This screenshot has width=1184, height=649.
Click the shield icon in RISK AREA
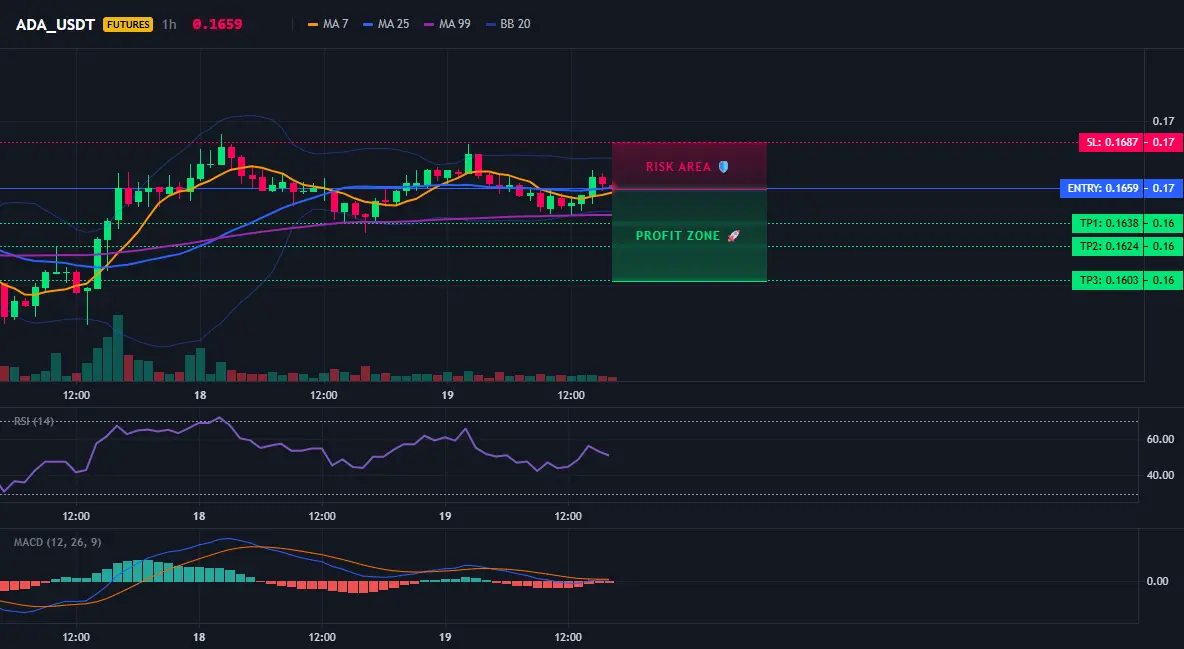coord(723,166)
